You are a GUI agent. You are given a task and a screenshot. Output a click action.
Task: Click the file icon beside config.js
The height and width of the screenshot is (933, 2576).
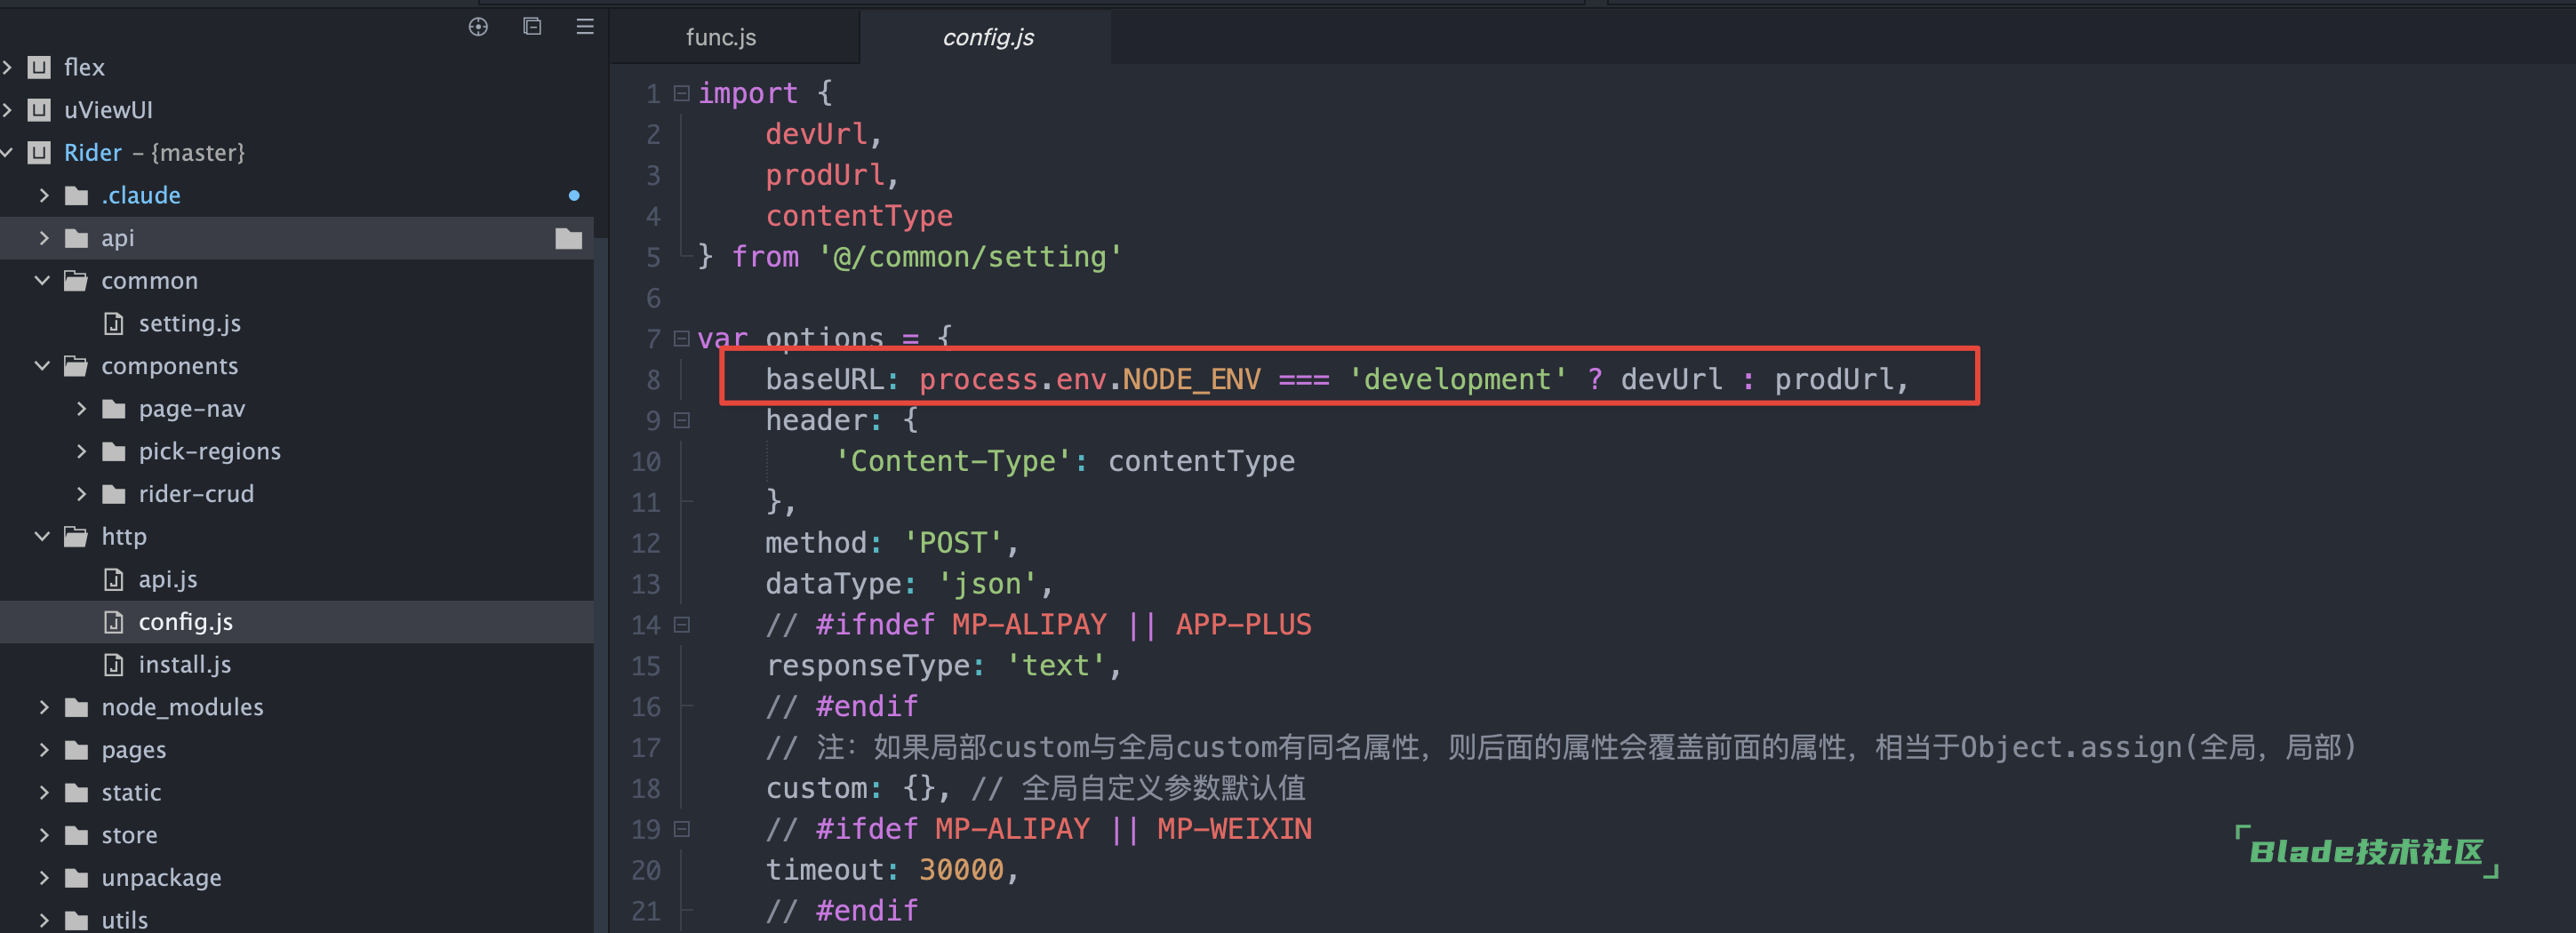113,621
